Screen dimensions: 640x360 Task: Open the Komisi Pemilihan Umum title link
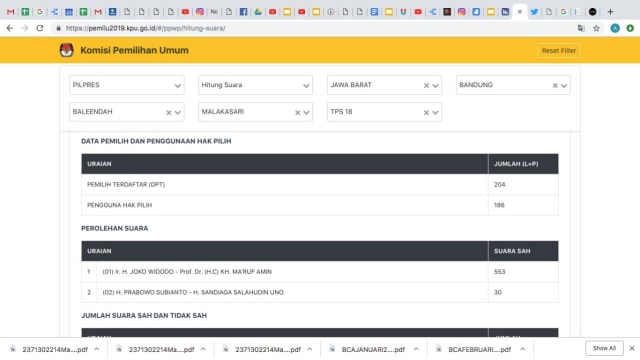[x=134, y=50]
